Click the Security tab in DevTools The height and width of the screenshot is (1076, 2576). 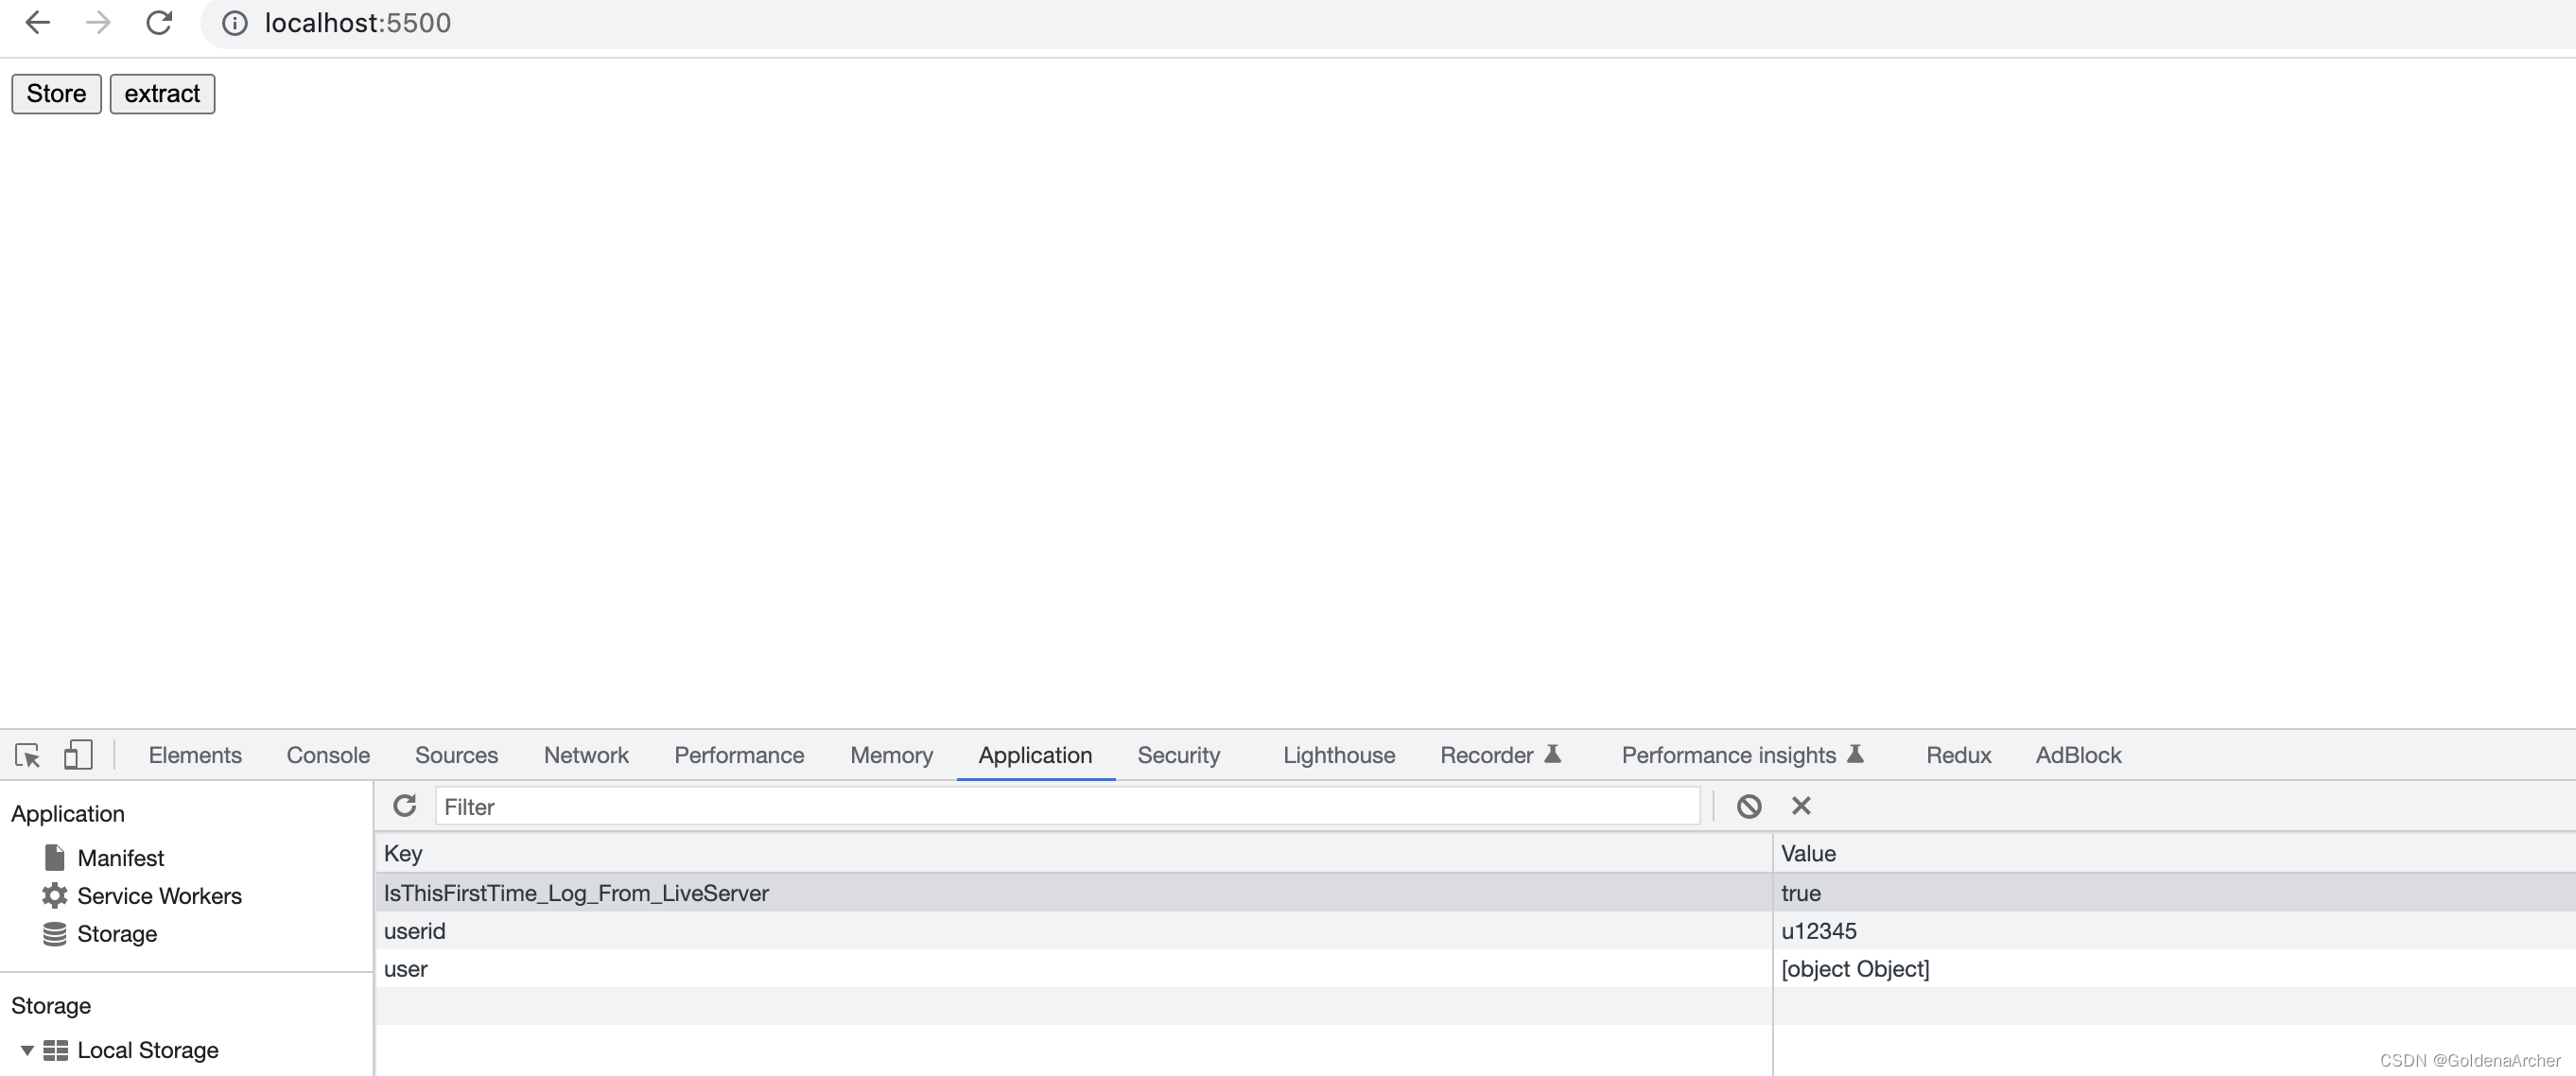[1178, 754]
